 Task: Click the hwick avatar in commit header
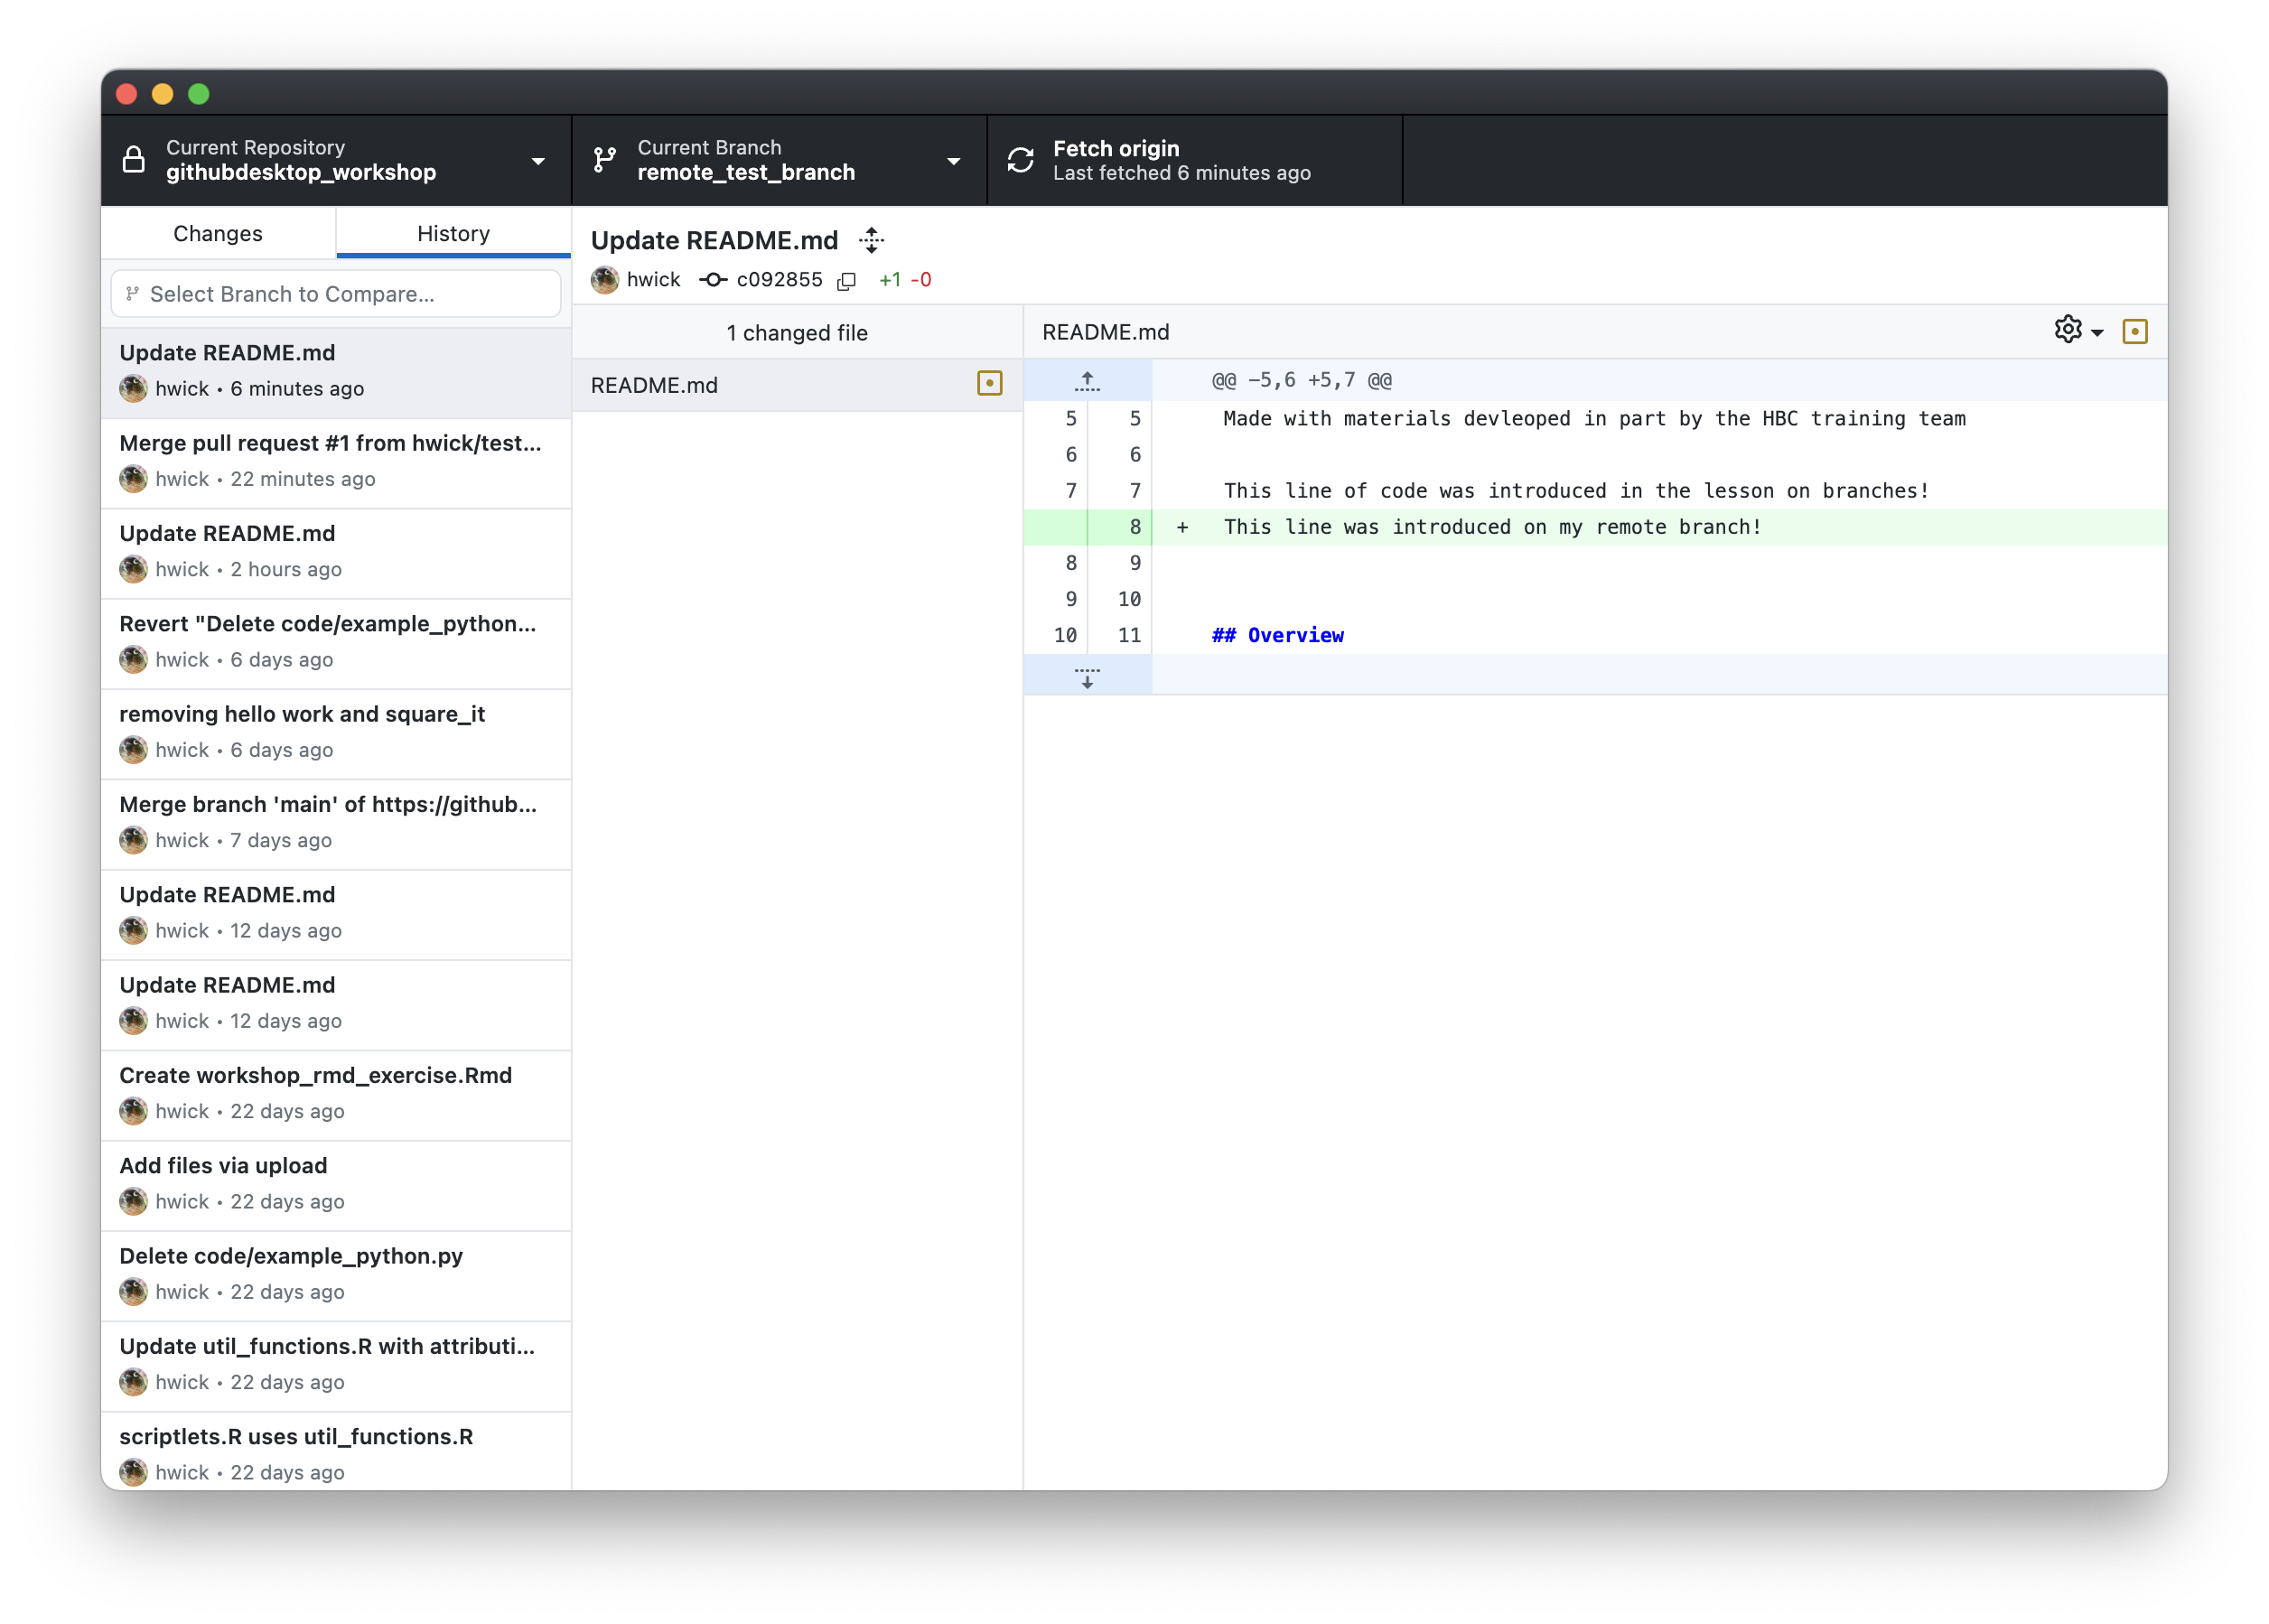point(605,280)
